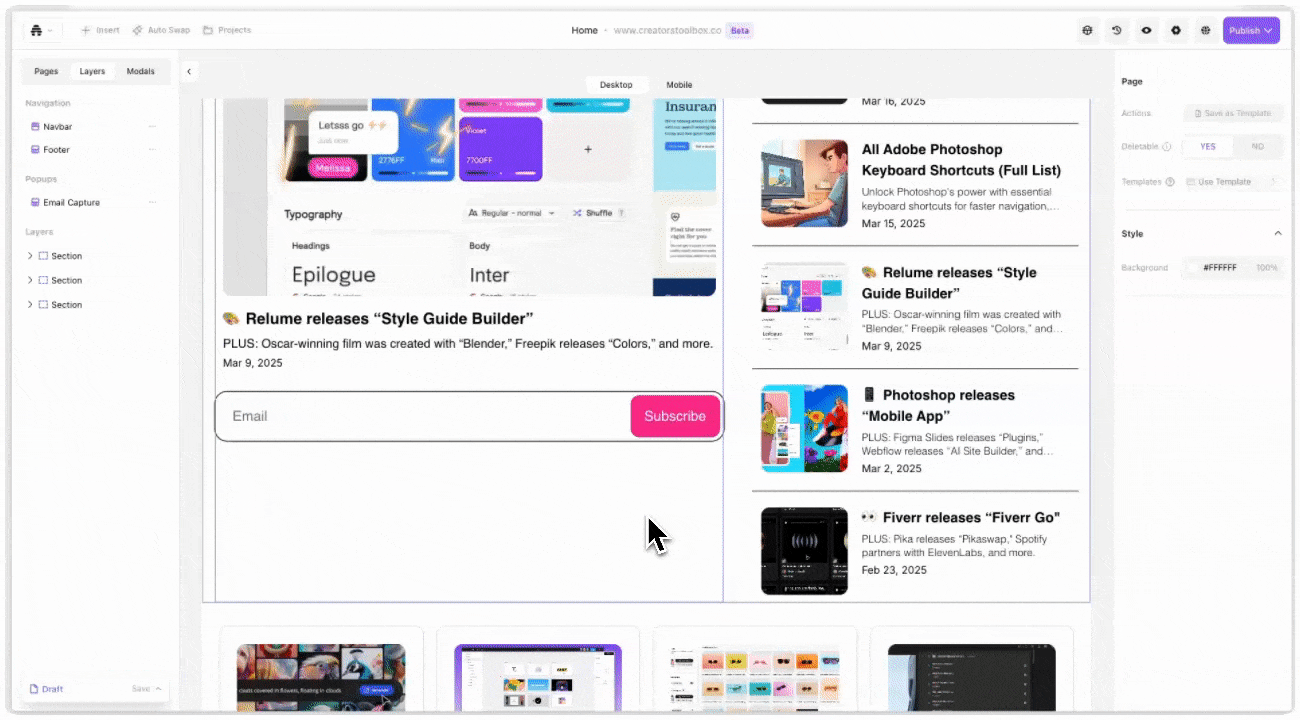This screenshot has height=720, width=1300.
Task: Click the Deletable info icon
Action: pos(1167,147)
